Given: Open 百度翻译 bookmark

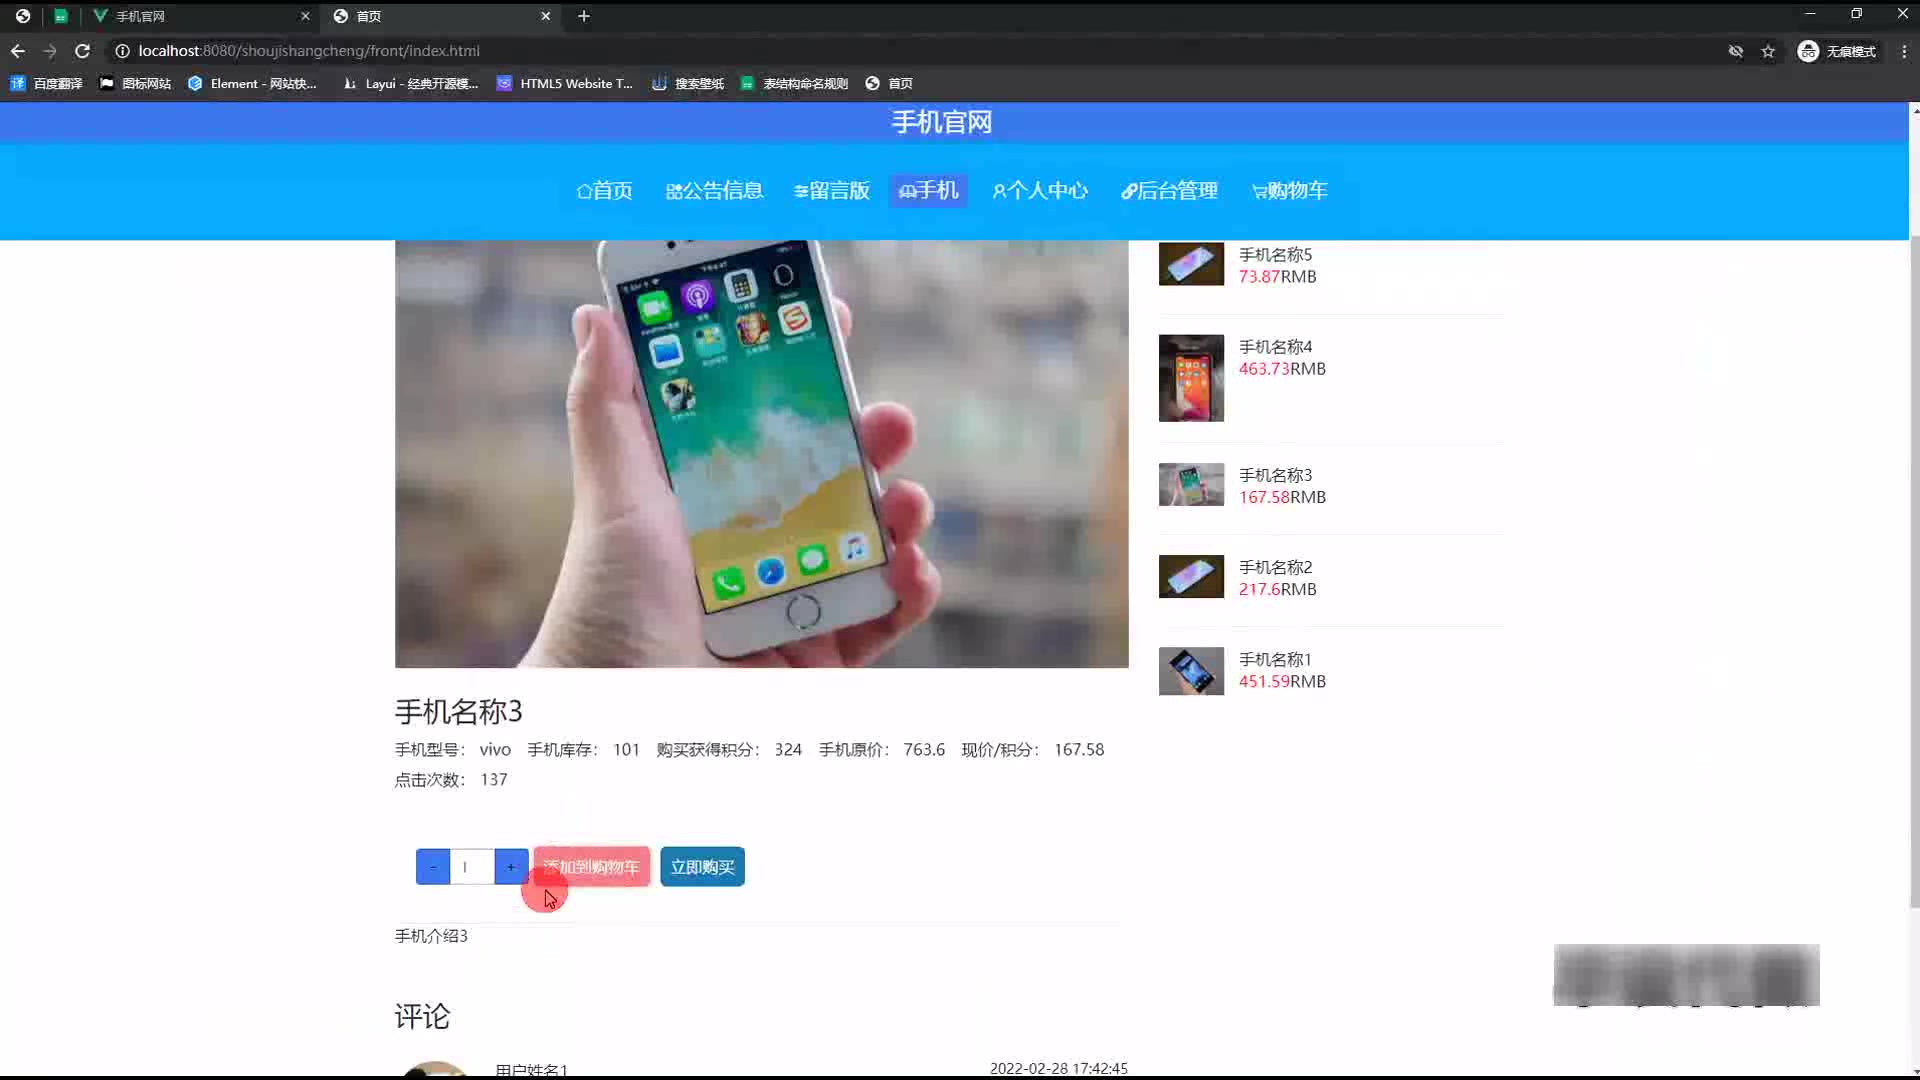Looking at the screenshot, I should click(47, 84).
